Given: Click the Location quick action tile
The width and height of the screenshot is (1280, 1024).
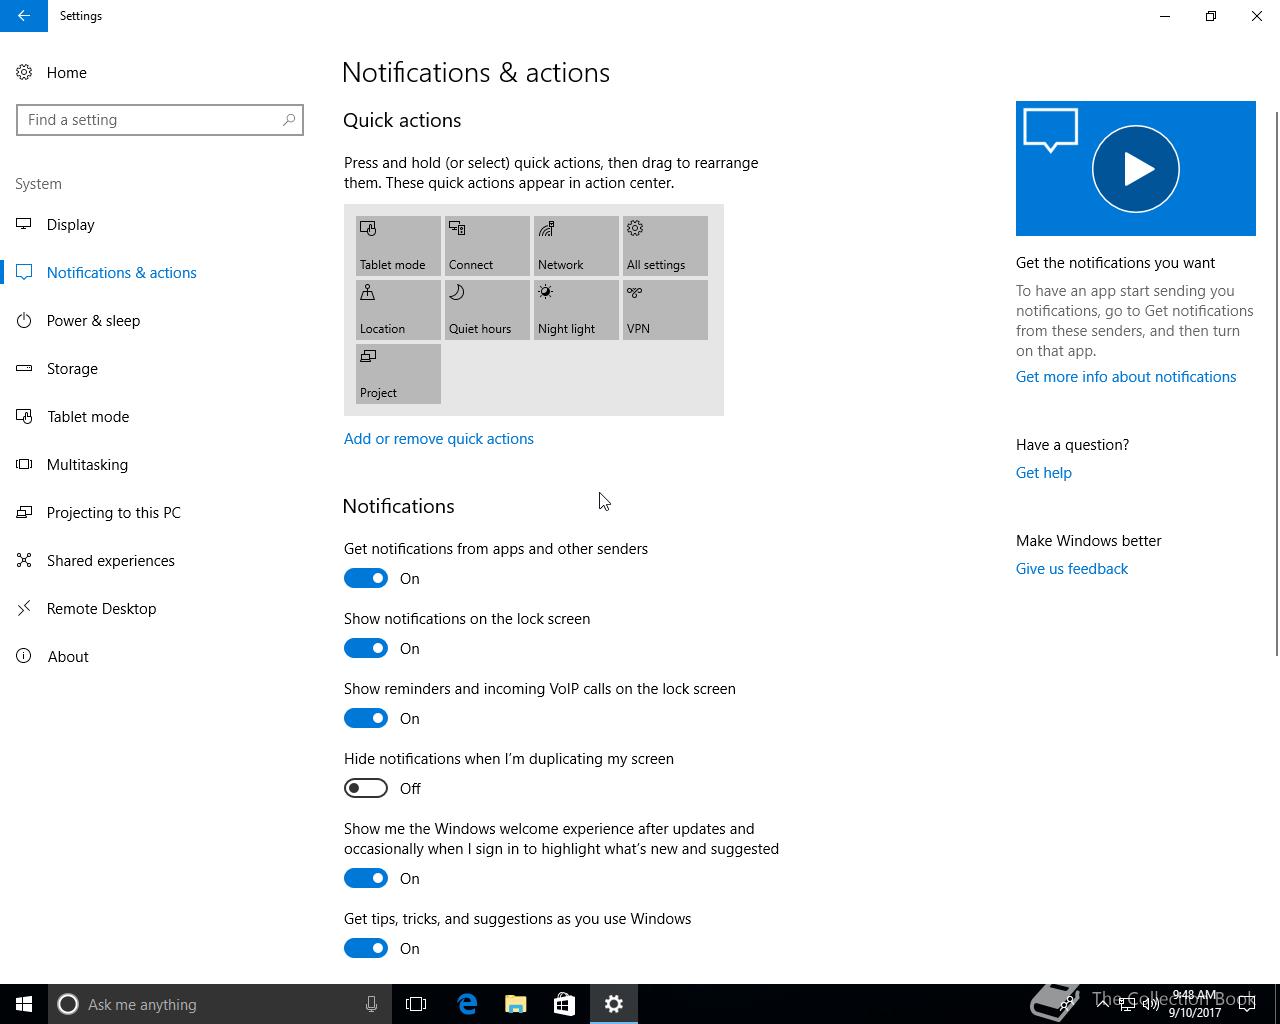Looking at the screenshot, I should pyautogui.click(x=398, y=310).
